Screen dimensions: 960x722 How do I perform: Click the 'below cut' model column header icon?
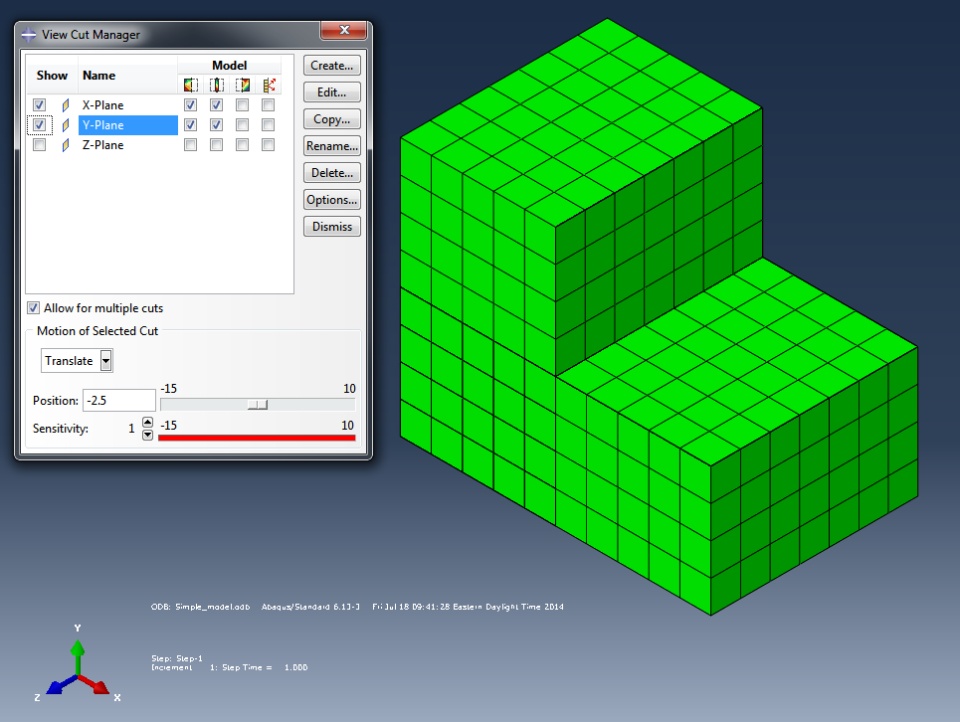click(x=191, y=85)
